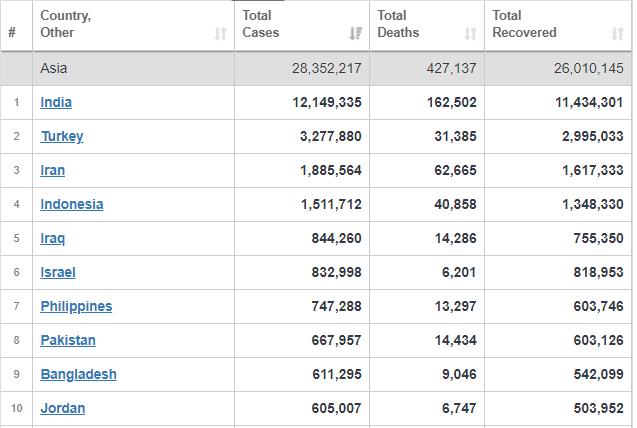
Task: Select Philippines recovered value 603,746
Action: (x=598, y=306)
